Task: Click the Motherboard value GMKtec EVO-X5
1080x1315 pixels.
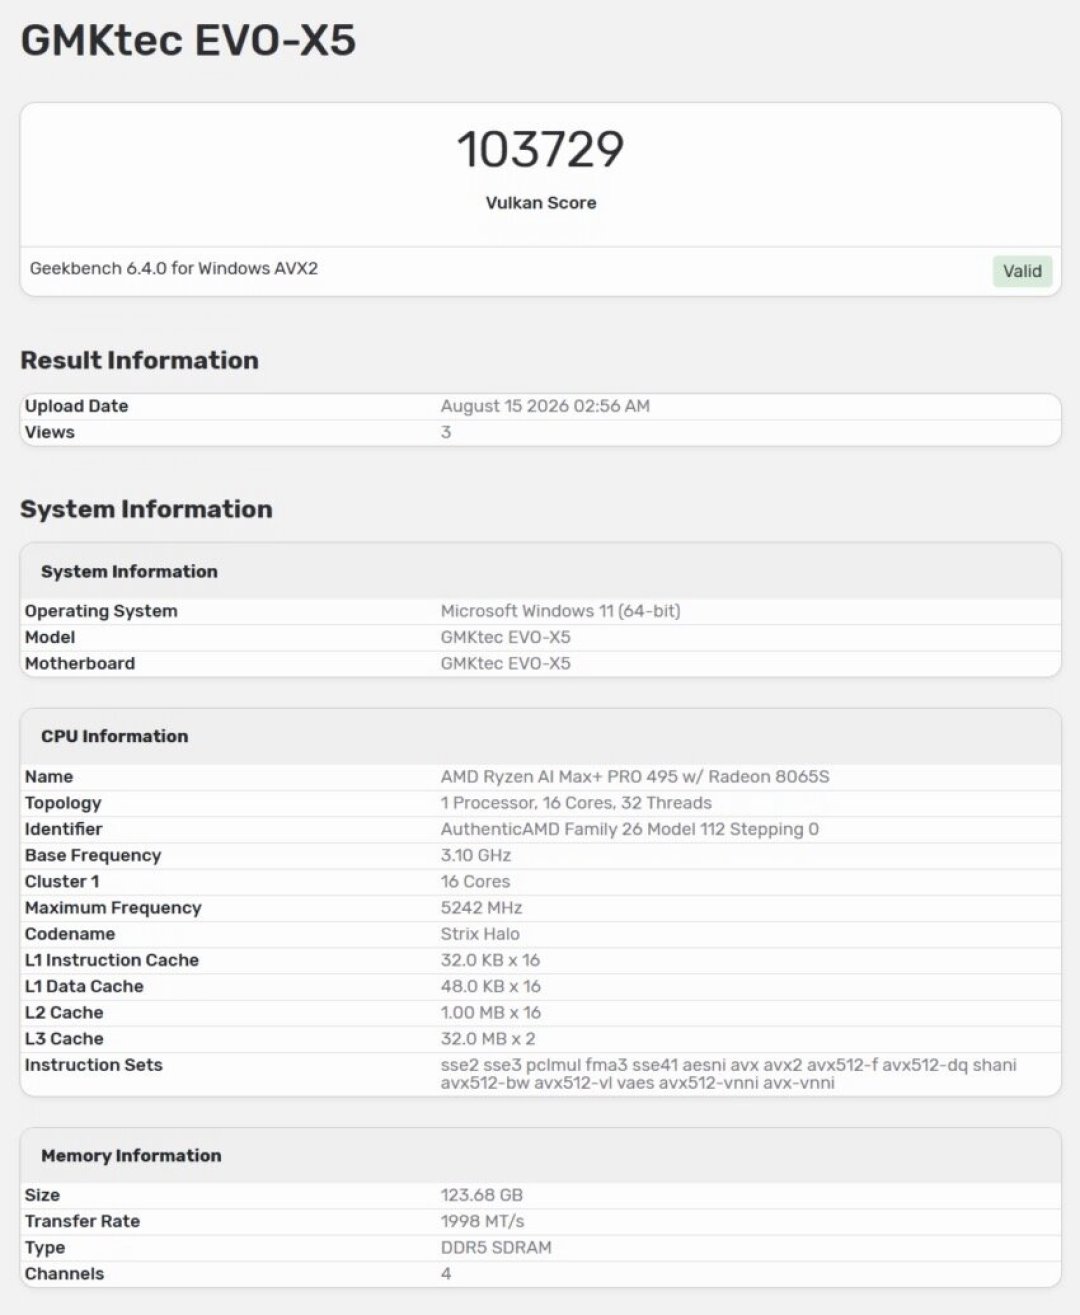Action: coord(505,663)
